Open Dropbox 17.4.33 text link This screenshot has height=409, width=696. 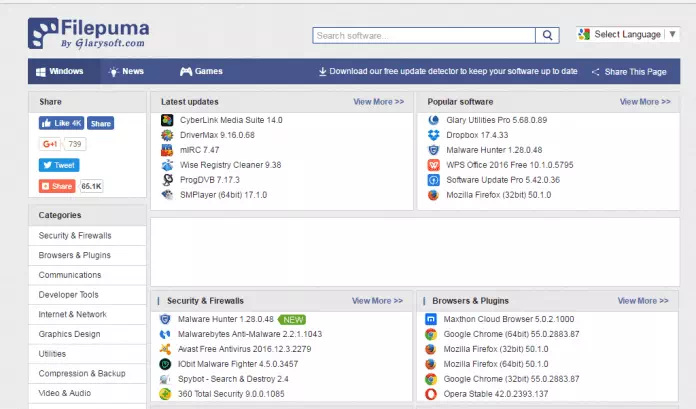(x=477, y=135)
